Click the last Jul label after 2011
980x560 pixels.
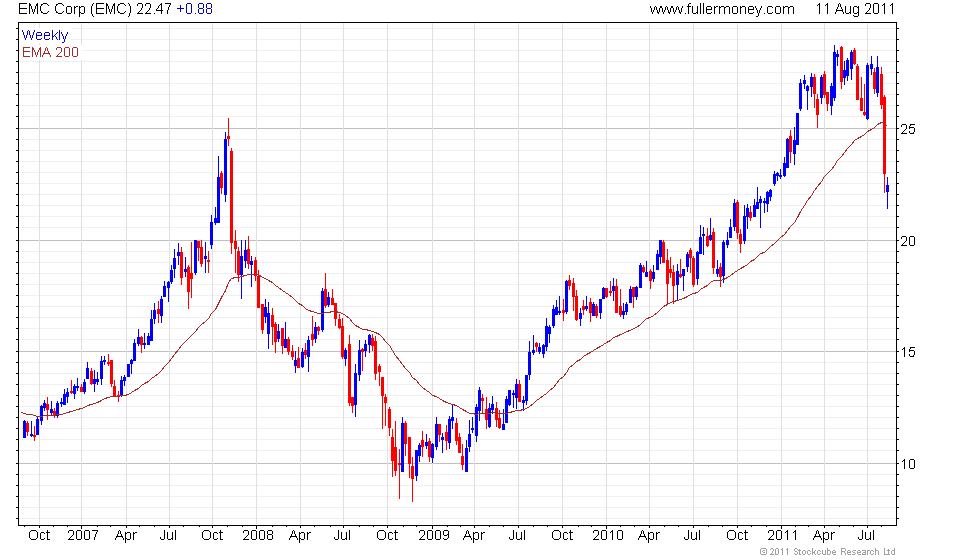(866, 535)
